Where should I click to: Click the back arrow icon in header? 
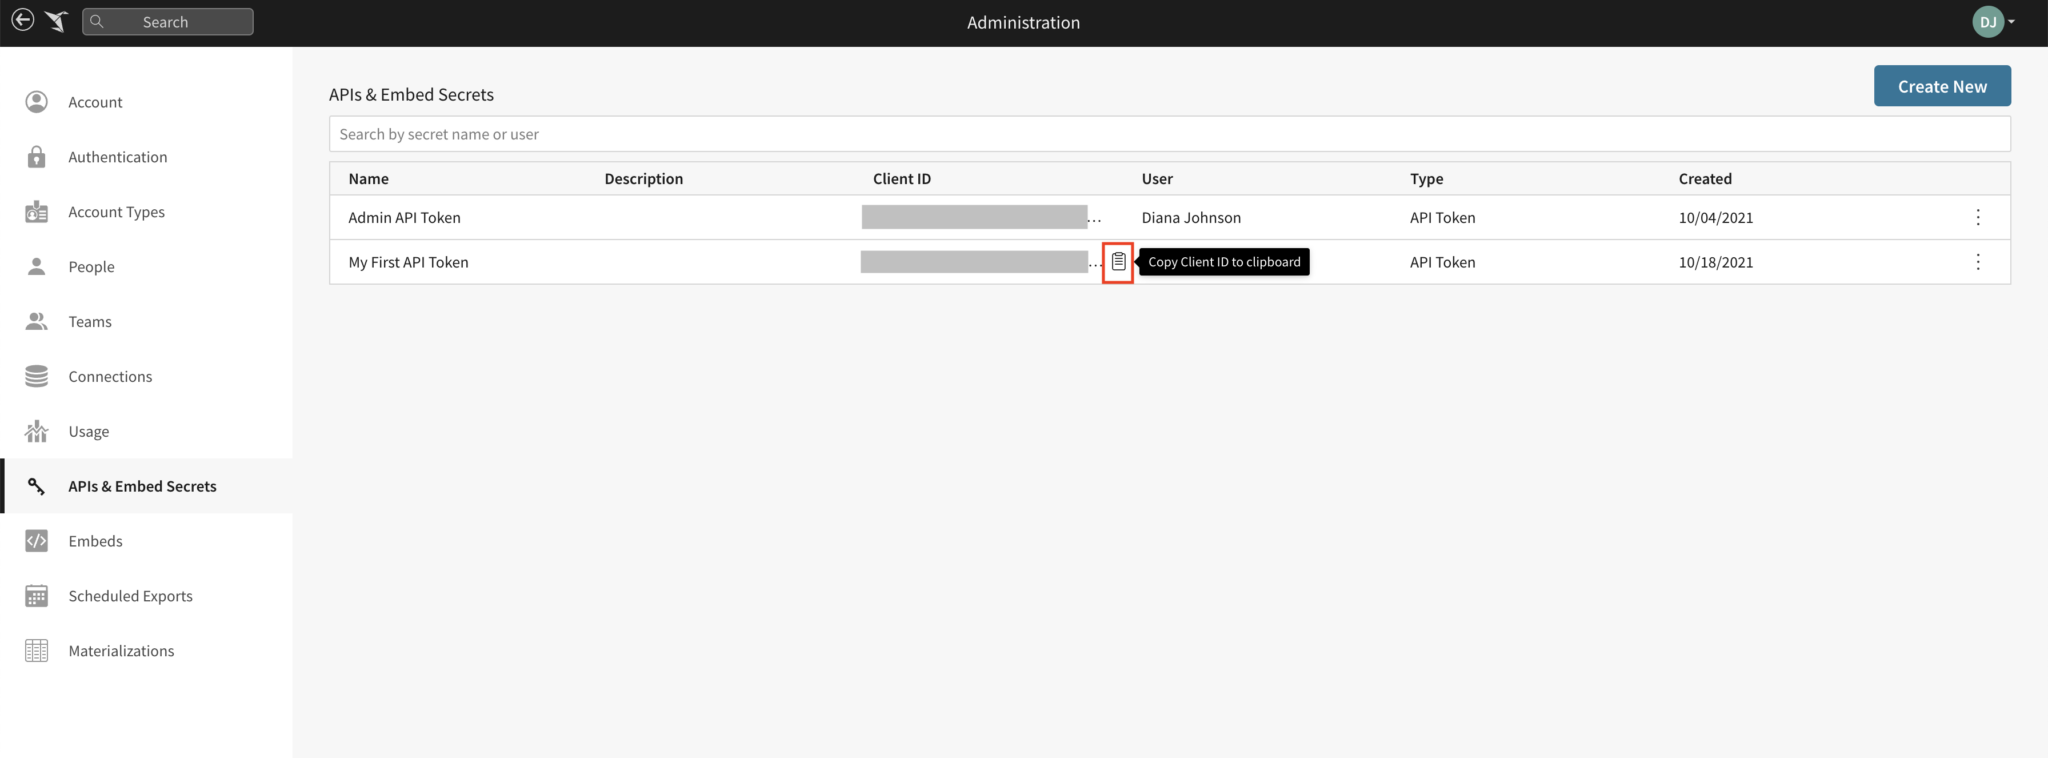[x=22, y=21]
